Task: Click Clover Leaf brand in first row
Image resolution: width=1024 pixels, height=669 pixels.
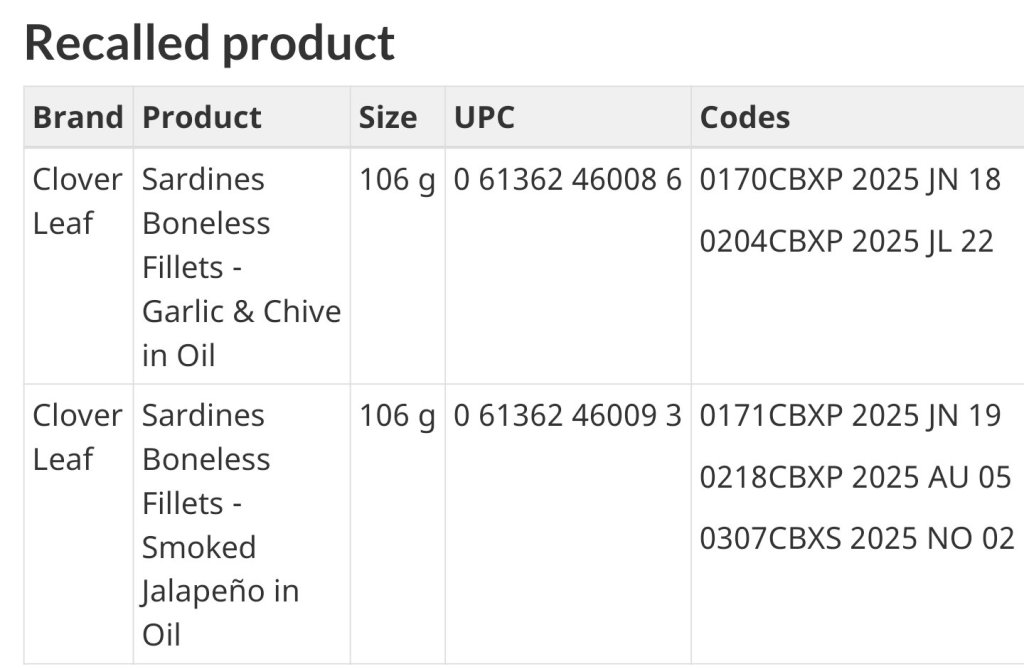Action: [x=77, y=201]
